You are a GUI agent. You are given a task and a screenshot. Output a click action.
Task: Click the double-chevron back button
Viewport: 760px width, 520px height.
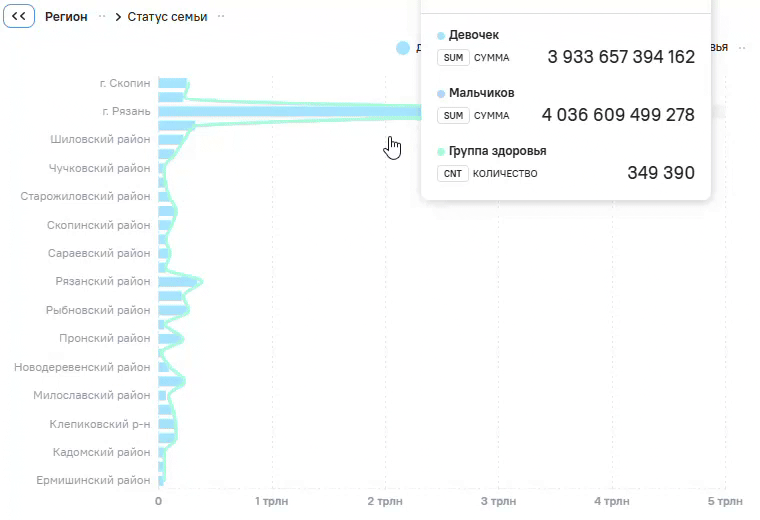(19, 16)
